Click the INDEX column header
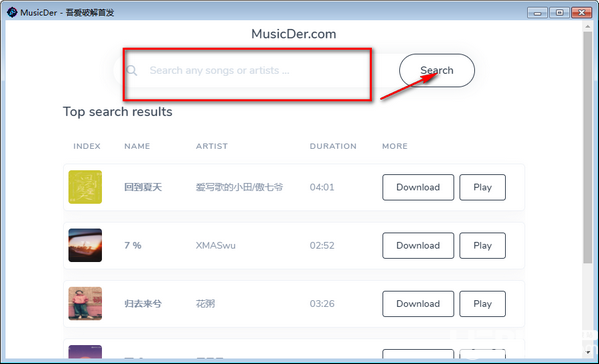The image size is (599, 364). [87, 146]
